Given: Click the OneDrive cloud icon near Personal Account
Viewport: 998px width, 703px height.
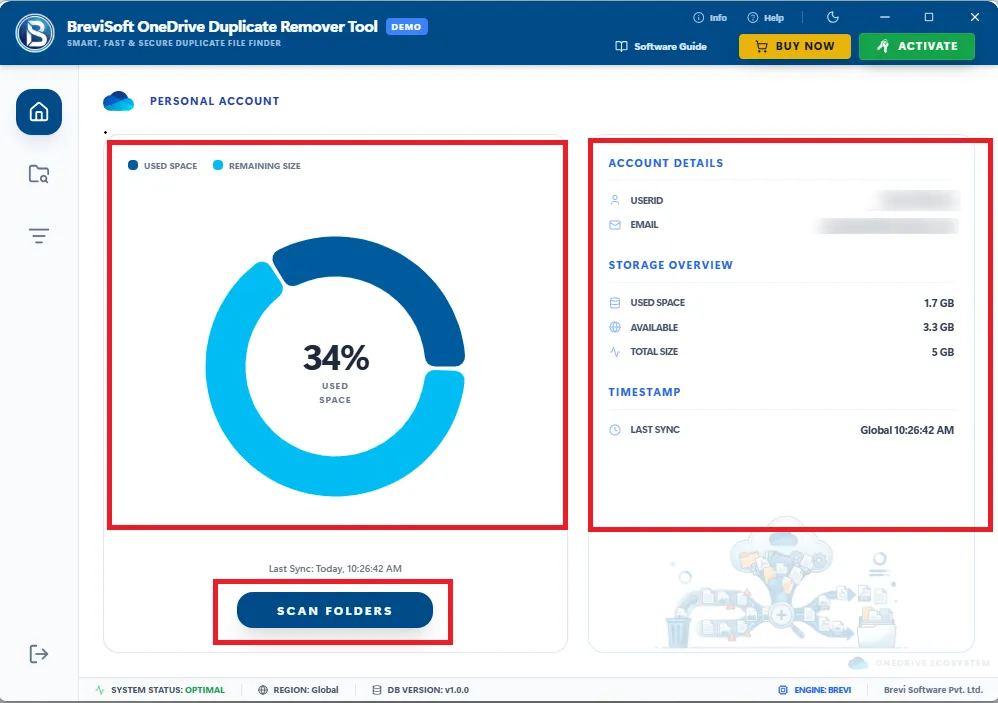Looking at the screenshot, I should point(118,101).
